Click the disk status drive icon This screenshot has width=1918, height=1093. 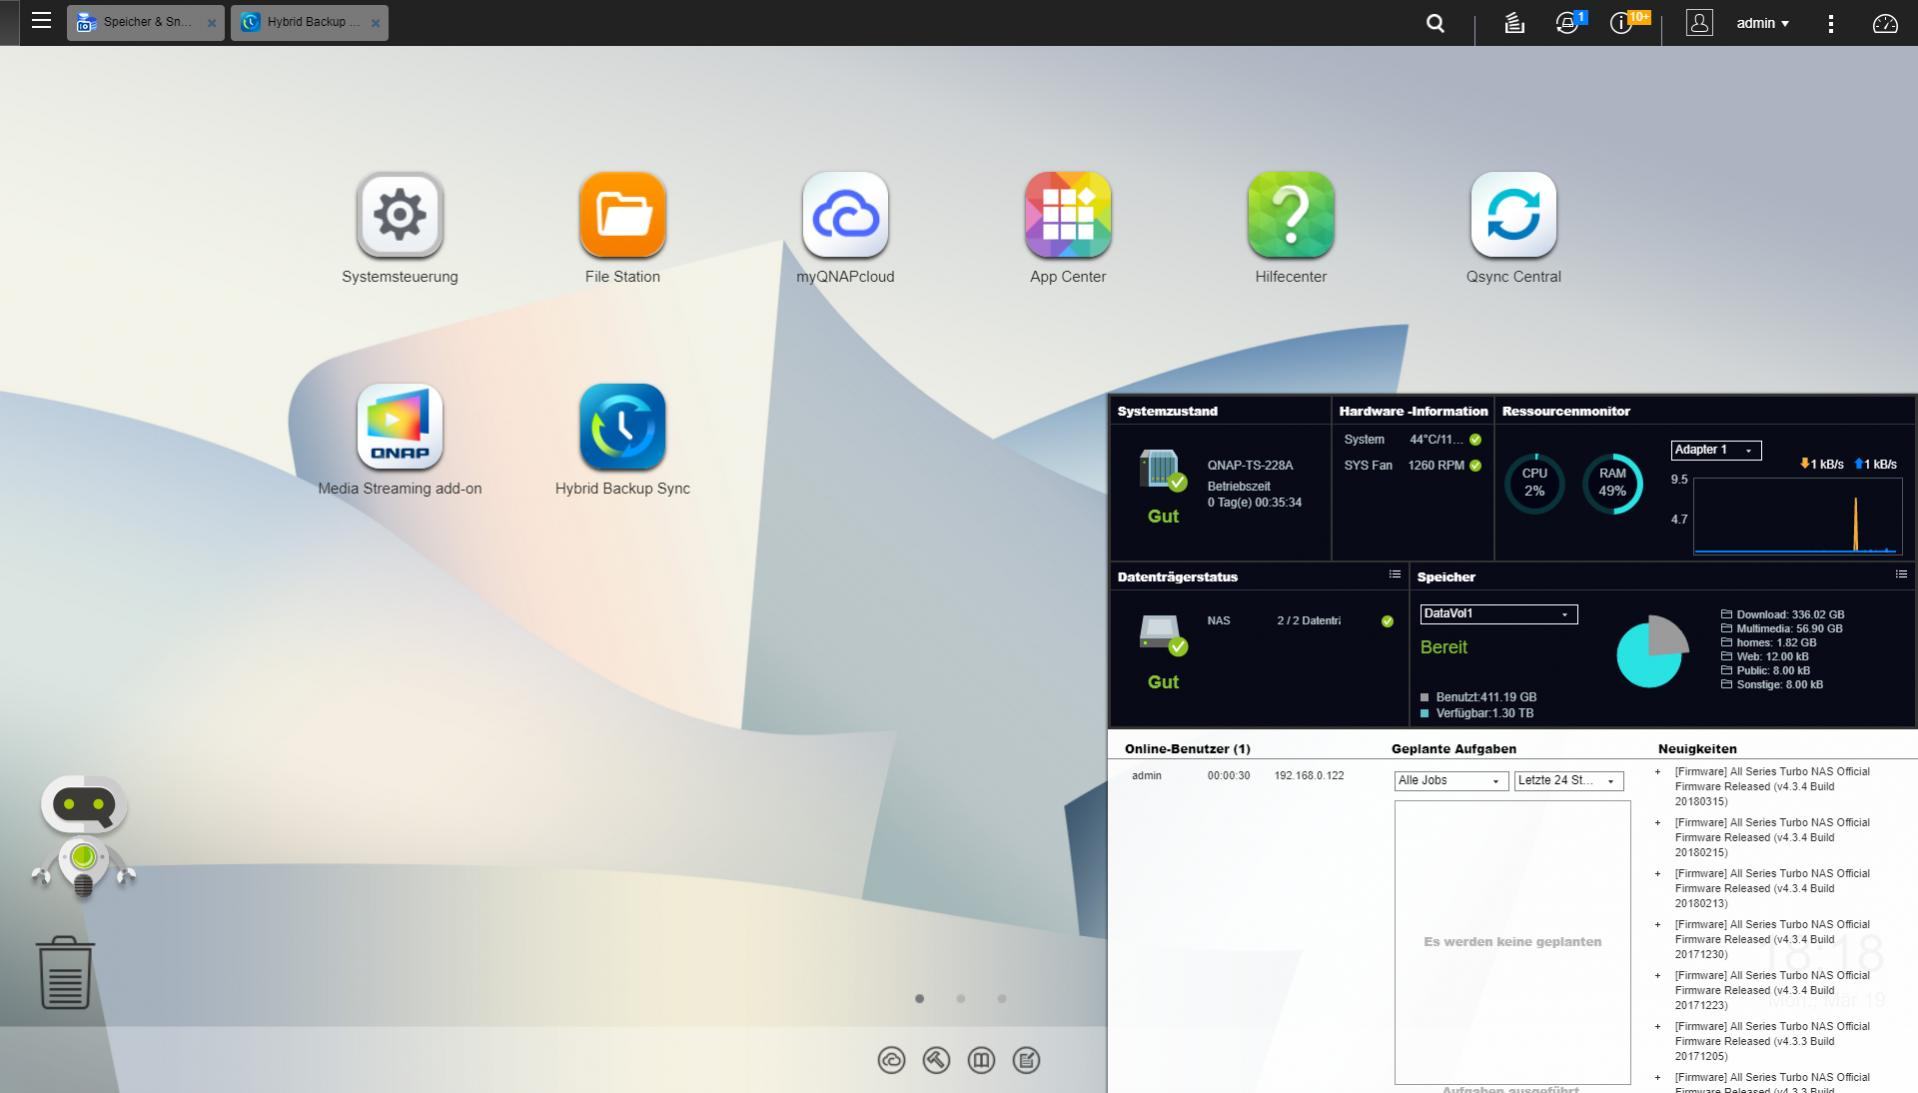click(x=1163, y=635)
